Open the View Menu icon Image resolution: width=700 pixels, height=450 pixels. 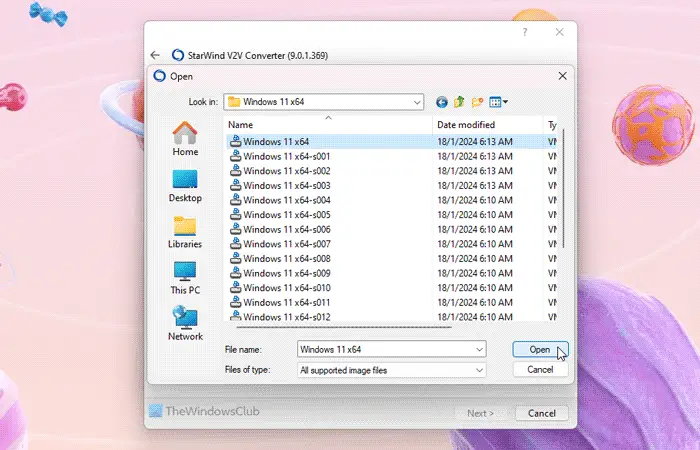coord(498,102)
